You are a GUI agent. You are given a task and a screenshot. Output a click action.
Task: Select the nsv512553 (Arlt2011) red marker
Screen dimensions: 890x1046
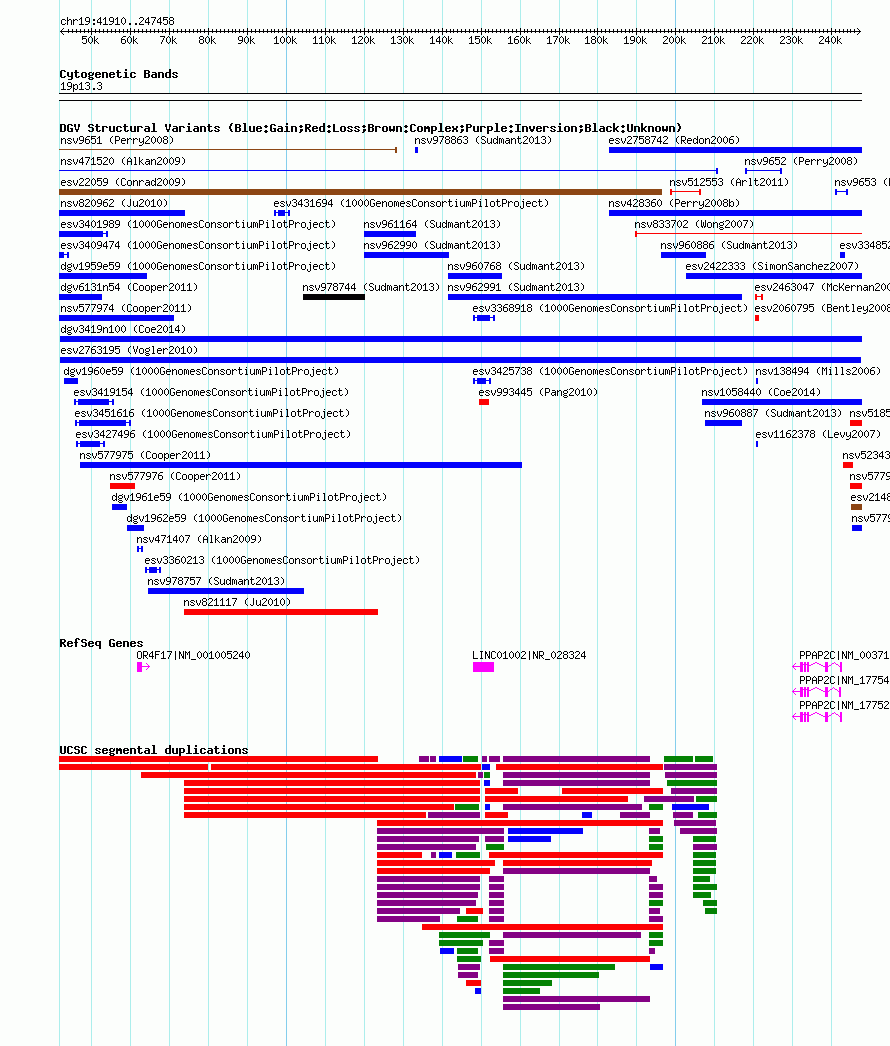[685, 192]
